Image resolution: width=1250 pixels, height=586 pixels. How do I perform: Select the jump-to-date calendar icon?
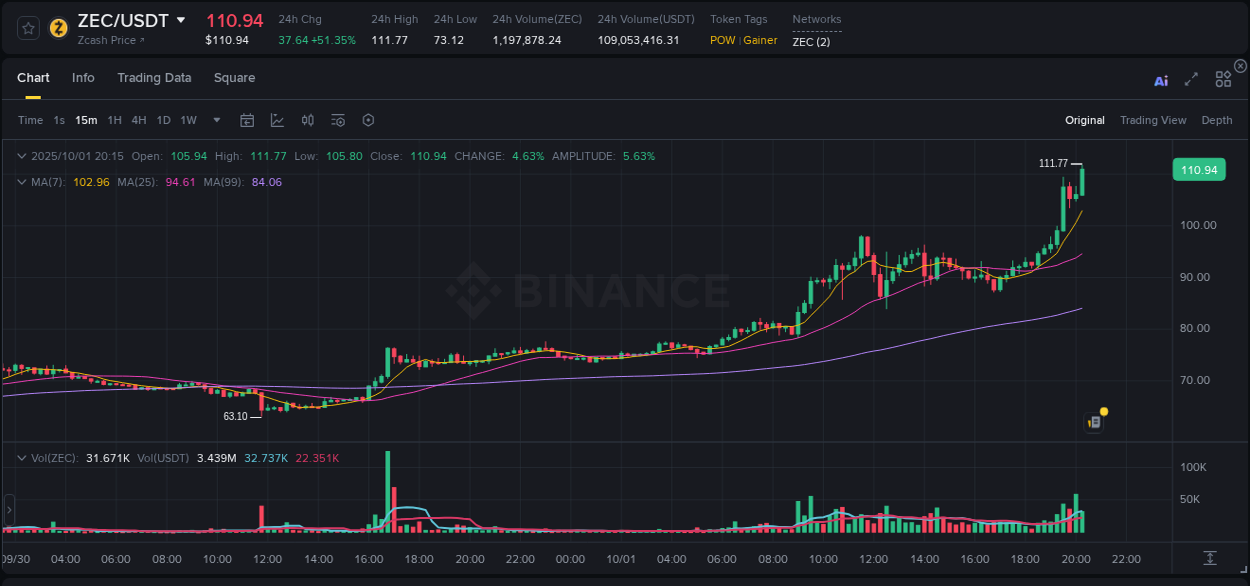point(247,120)
